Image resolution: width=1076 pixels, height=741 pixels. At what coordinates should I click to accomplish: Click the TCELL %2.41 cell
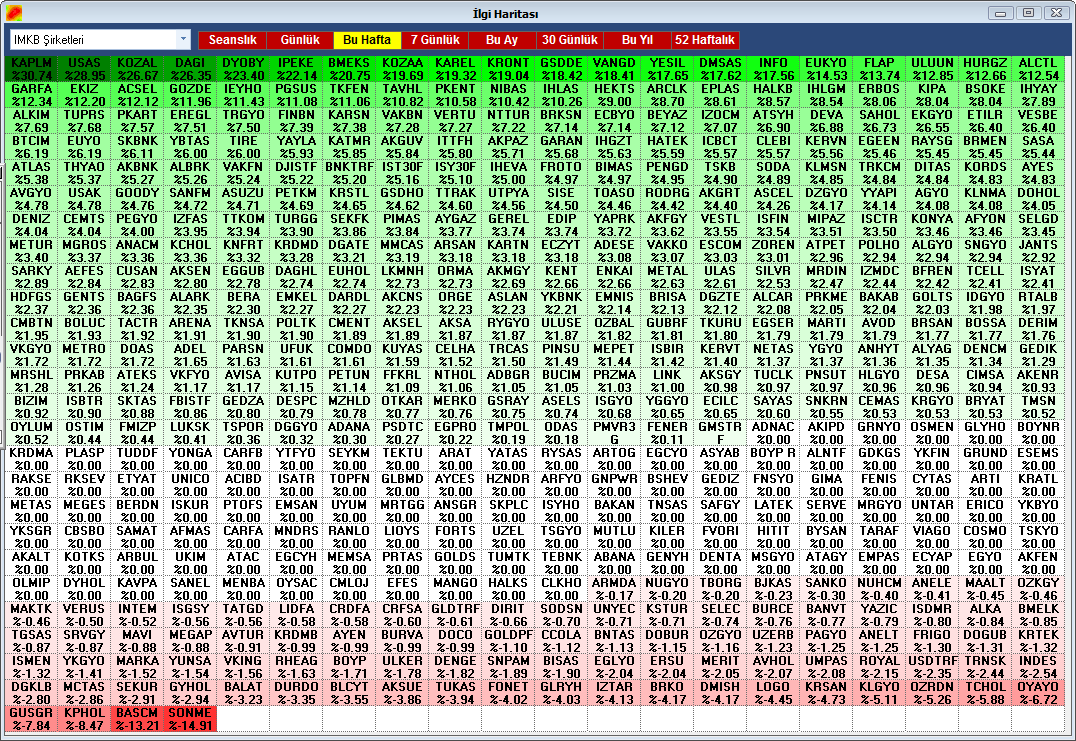pos(985,277)
